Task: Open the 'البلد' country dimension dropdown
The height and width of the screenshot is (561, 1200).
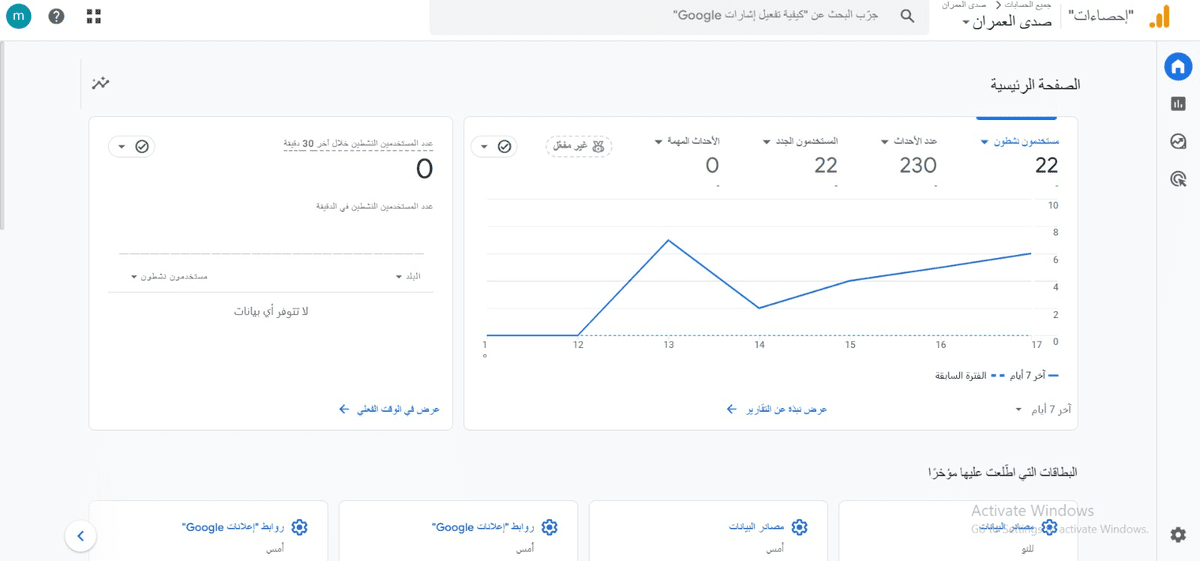Action: [408, 276]
